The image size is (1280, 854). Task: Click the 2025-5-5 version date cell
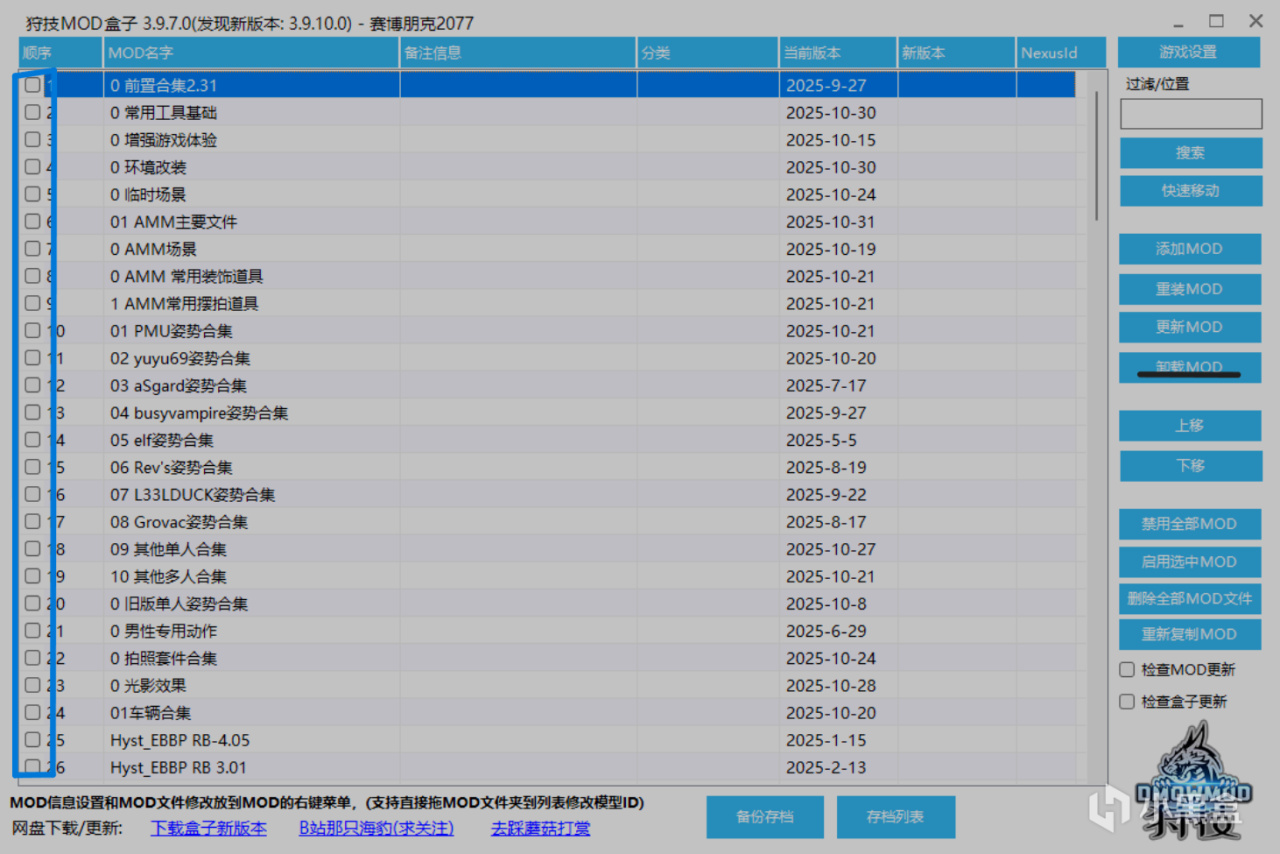click(821, 440)
